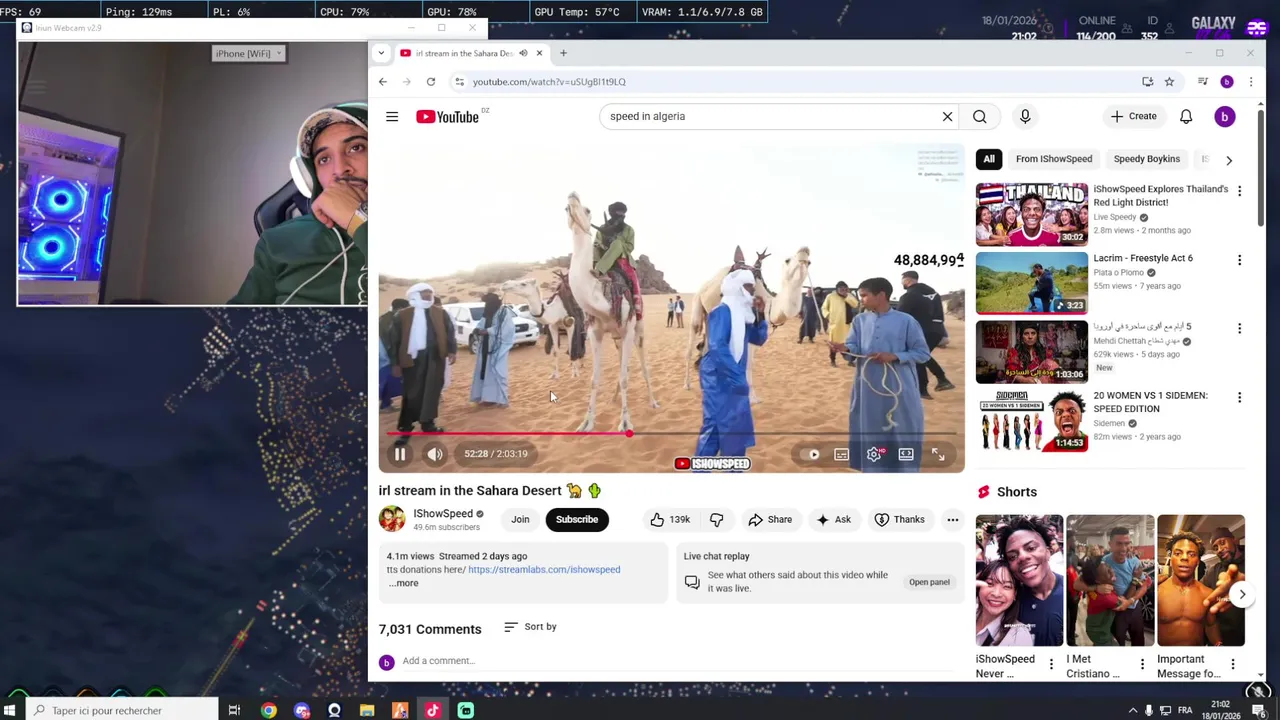Image resolution: width=1280 pixels, height=720 pixels.
Task: Open the 'iShowSpeed Explores Thailand's Red Light District' thumbnail
Action: click(x=1032, y=215)
